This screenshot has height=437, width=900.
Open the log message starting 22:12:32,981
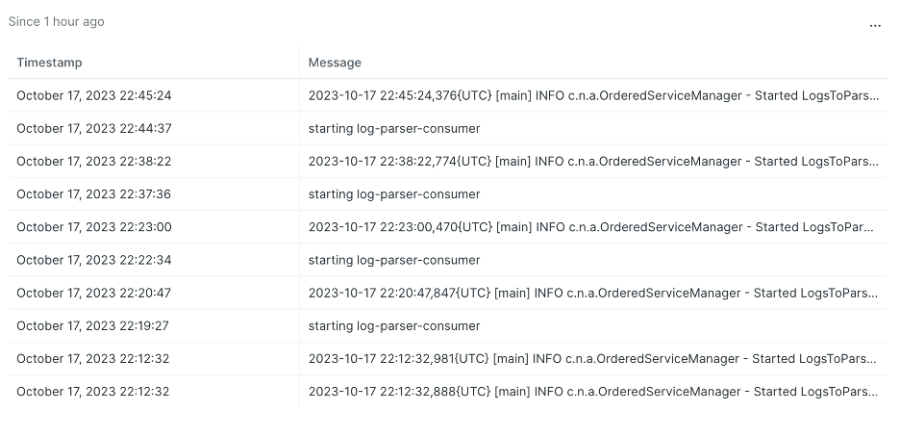593,359
